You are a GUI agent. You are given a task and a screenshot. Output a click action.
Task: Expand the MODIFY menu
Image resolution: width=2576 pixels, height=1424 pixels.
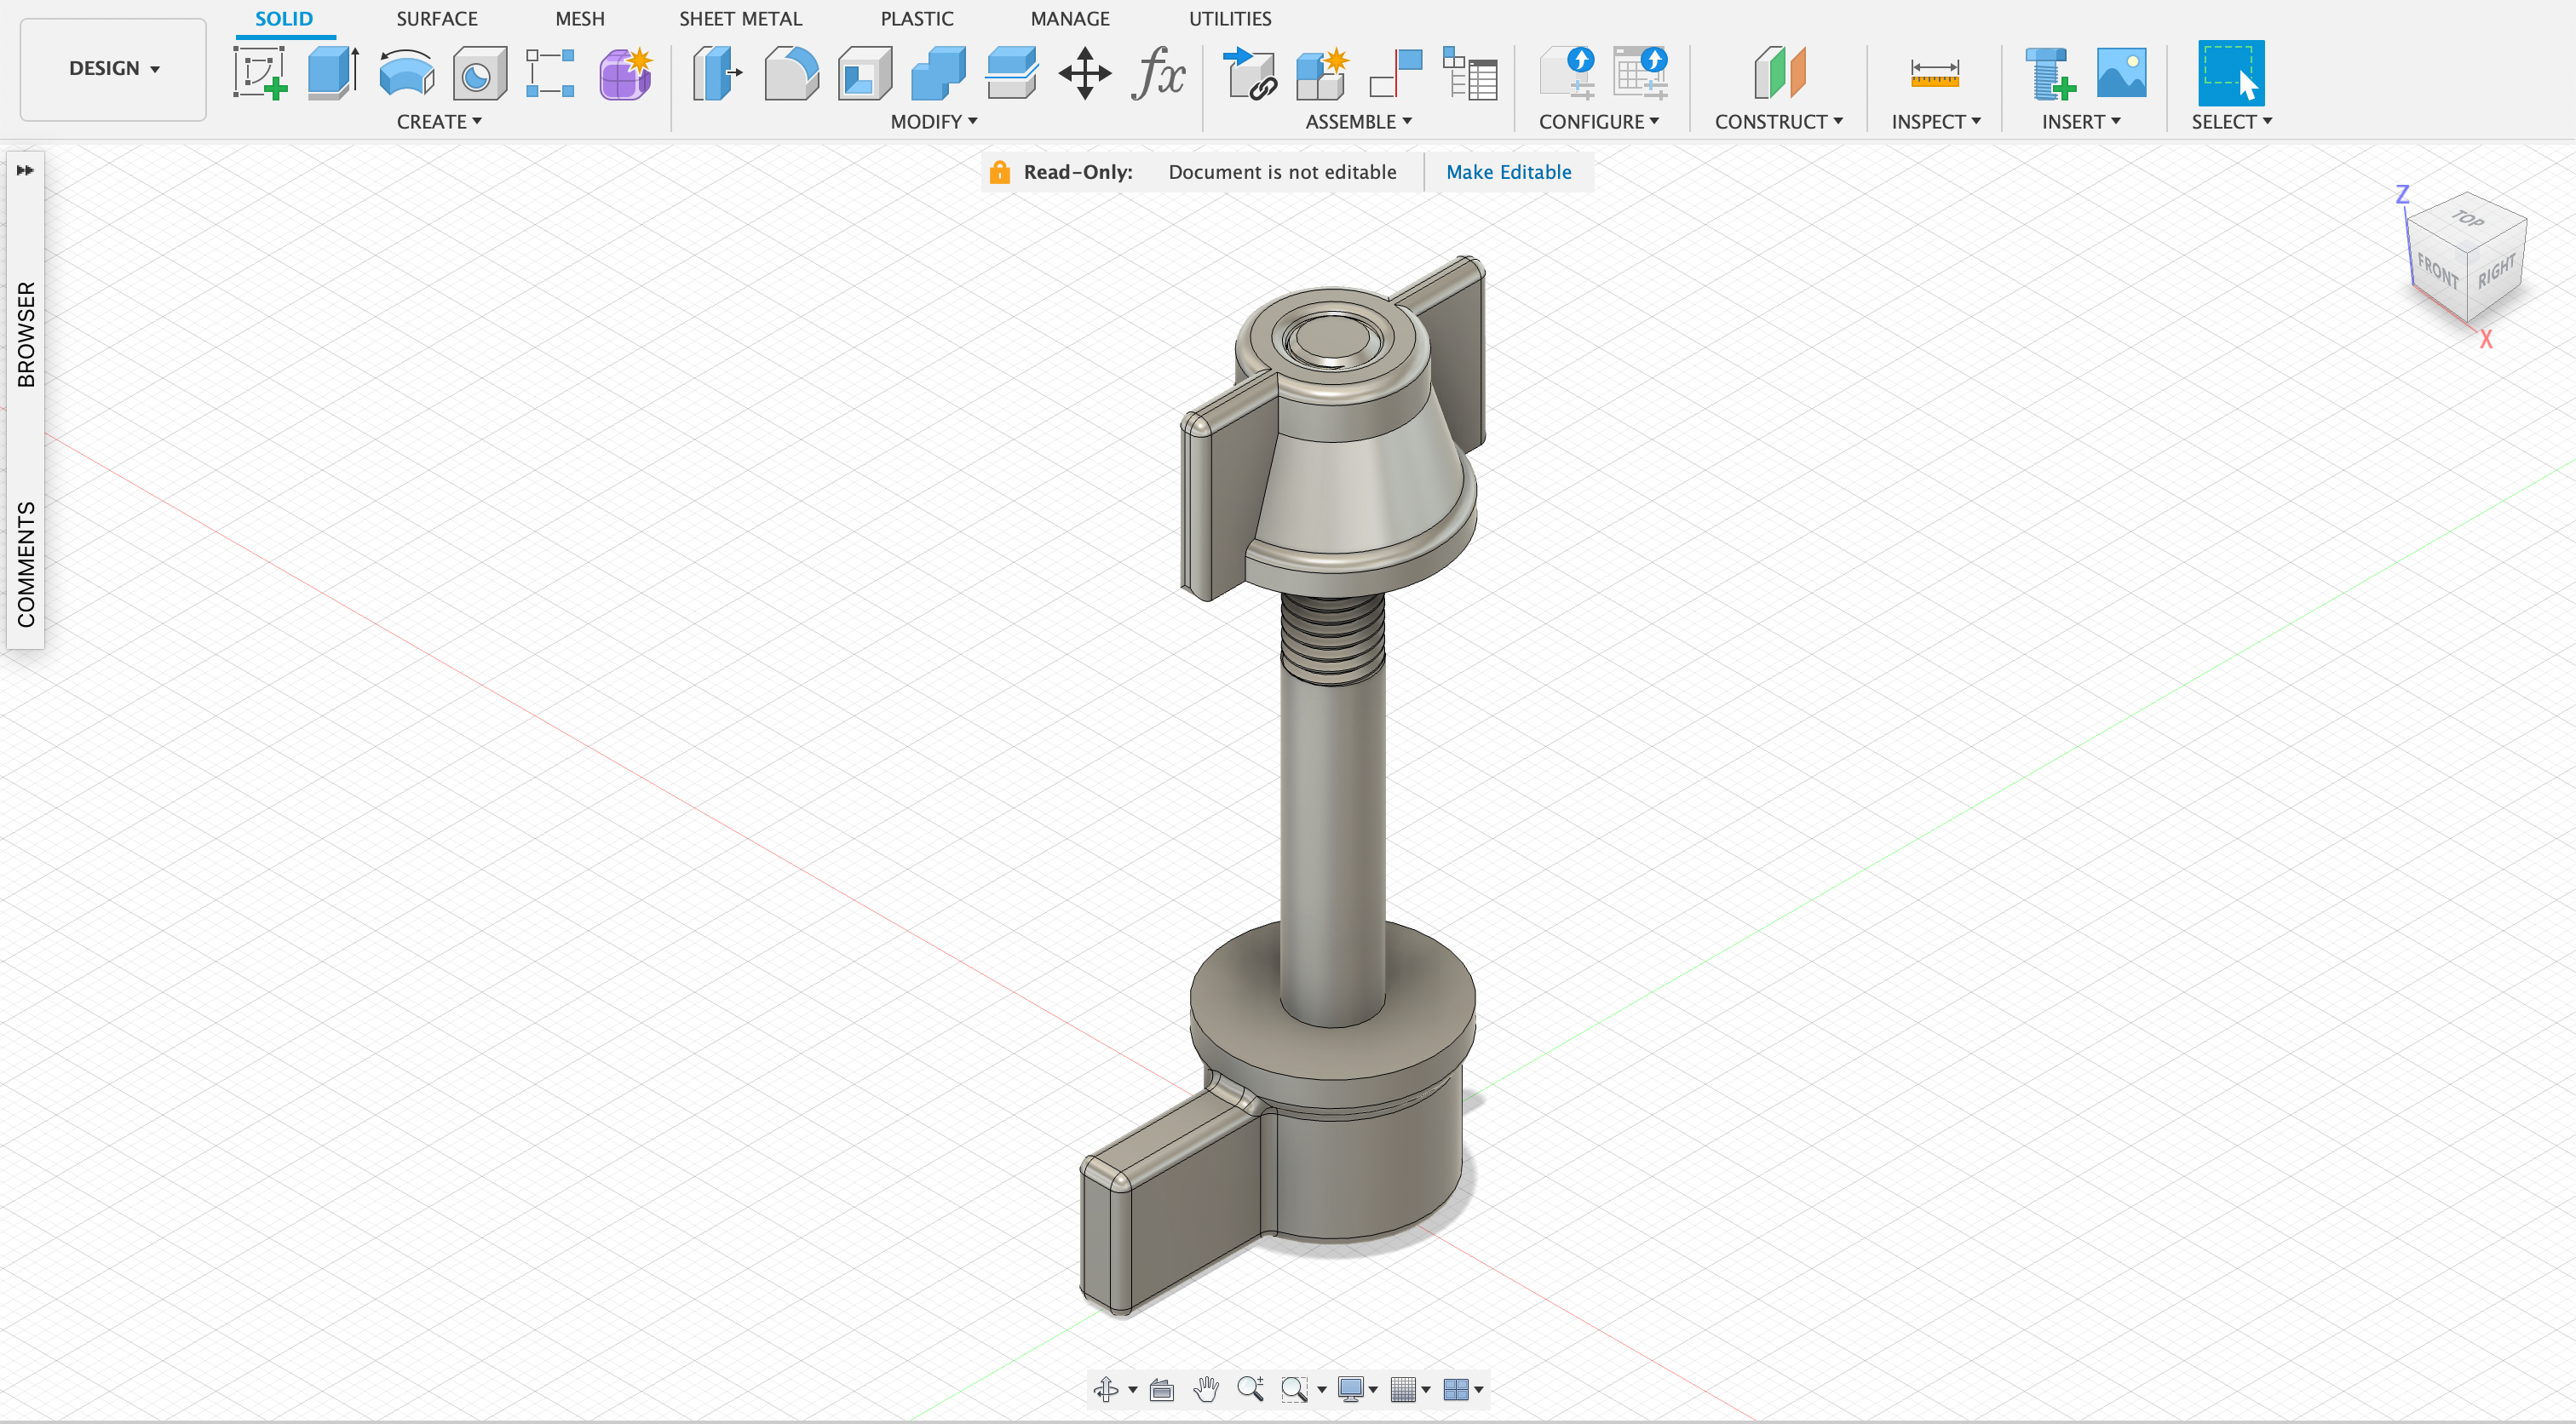(x=934, y=121)
